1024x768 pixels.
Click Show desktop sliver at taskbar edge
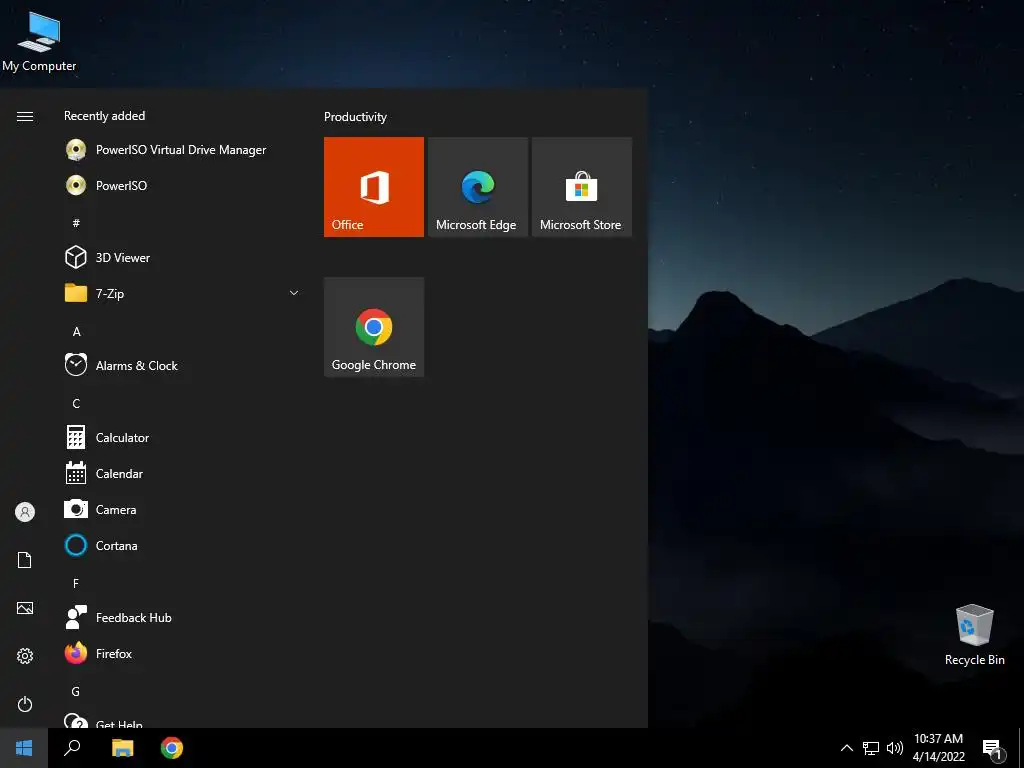[1021, 748]
